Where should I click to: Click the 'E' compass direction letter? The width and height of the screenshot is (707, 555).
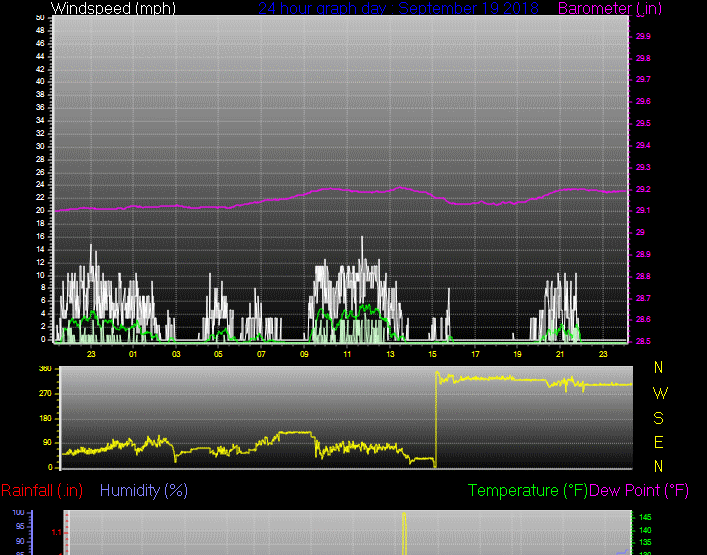pyautogui.click(x=658, y=443)
